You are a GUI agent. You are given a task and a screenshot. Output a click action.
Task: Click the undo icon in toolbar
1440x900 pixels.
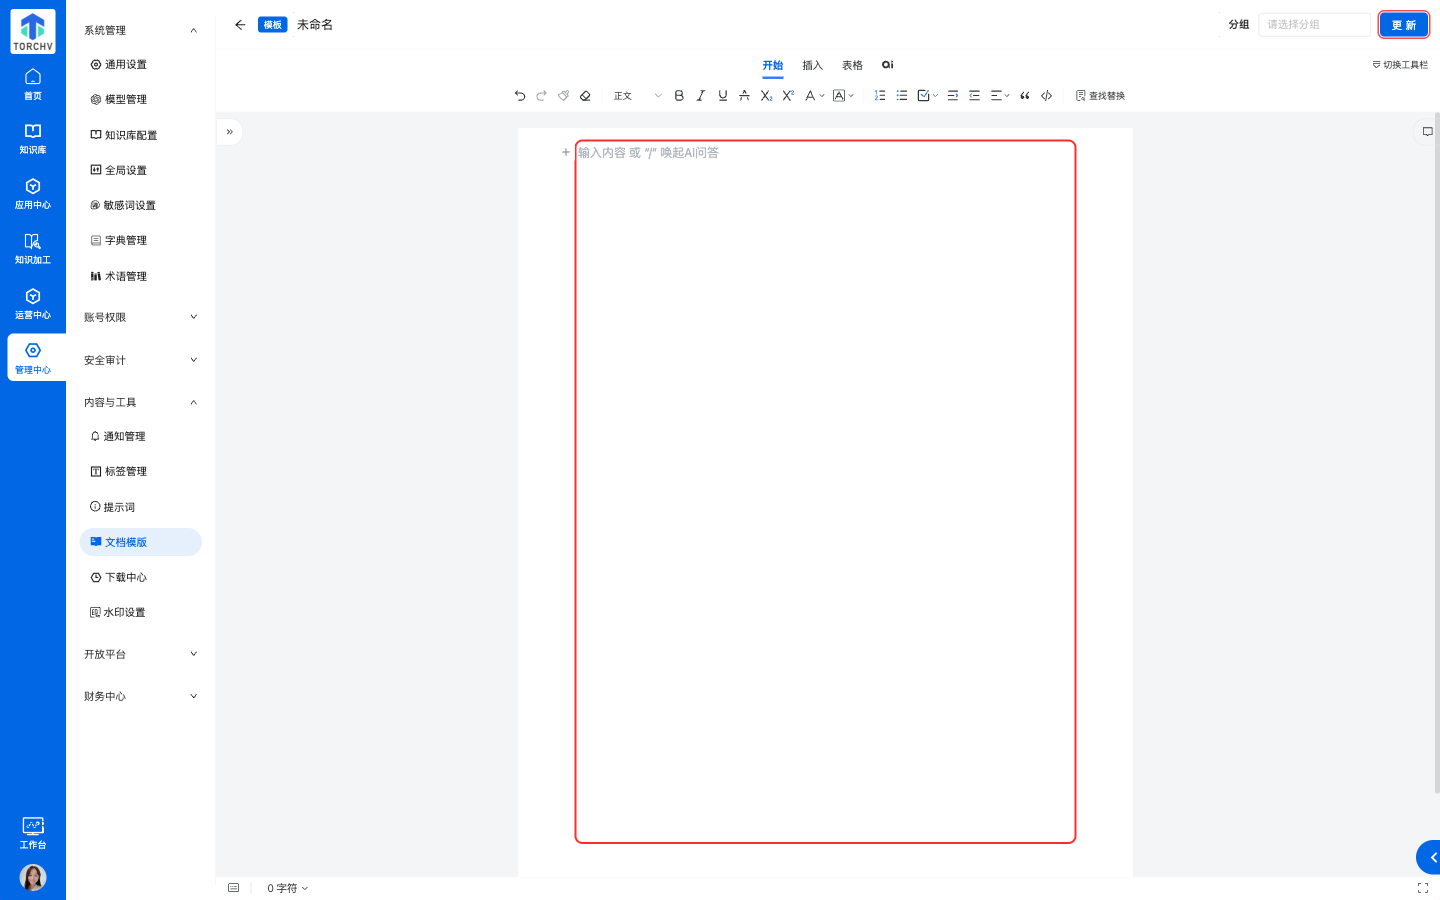click(520, 96)
